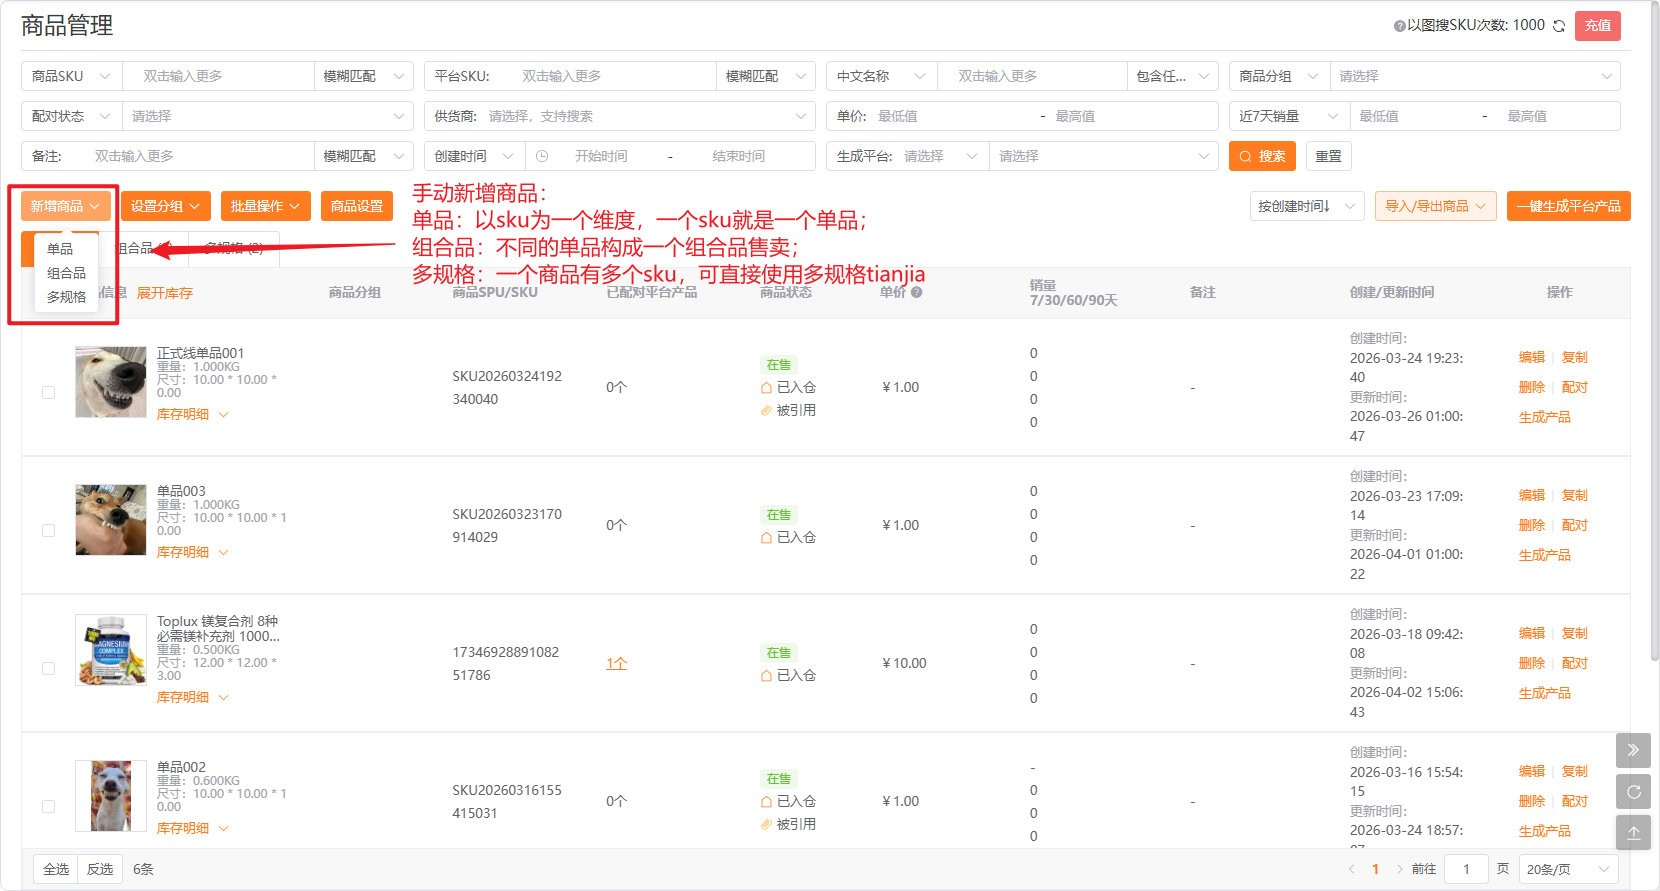This screenshot has height=891, width=1660.
Task: Click the 平台SKU input field
Action: tap(615, 76)
